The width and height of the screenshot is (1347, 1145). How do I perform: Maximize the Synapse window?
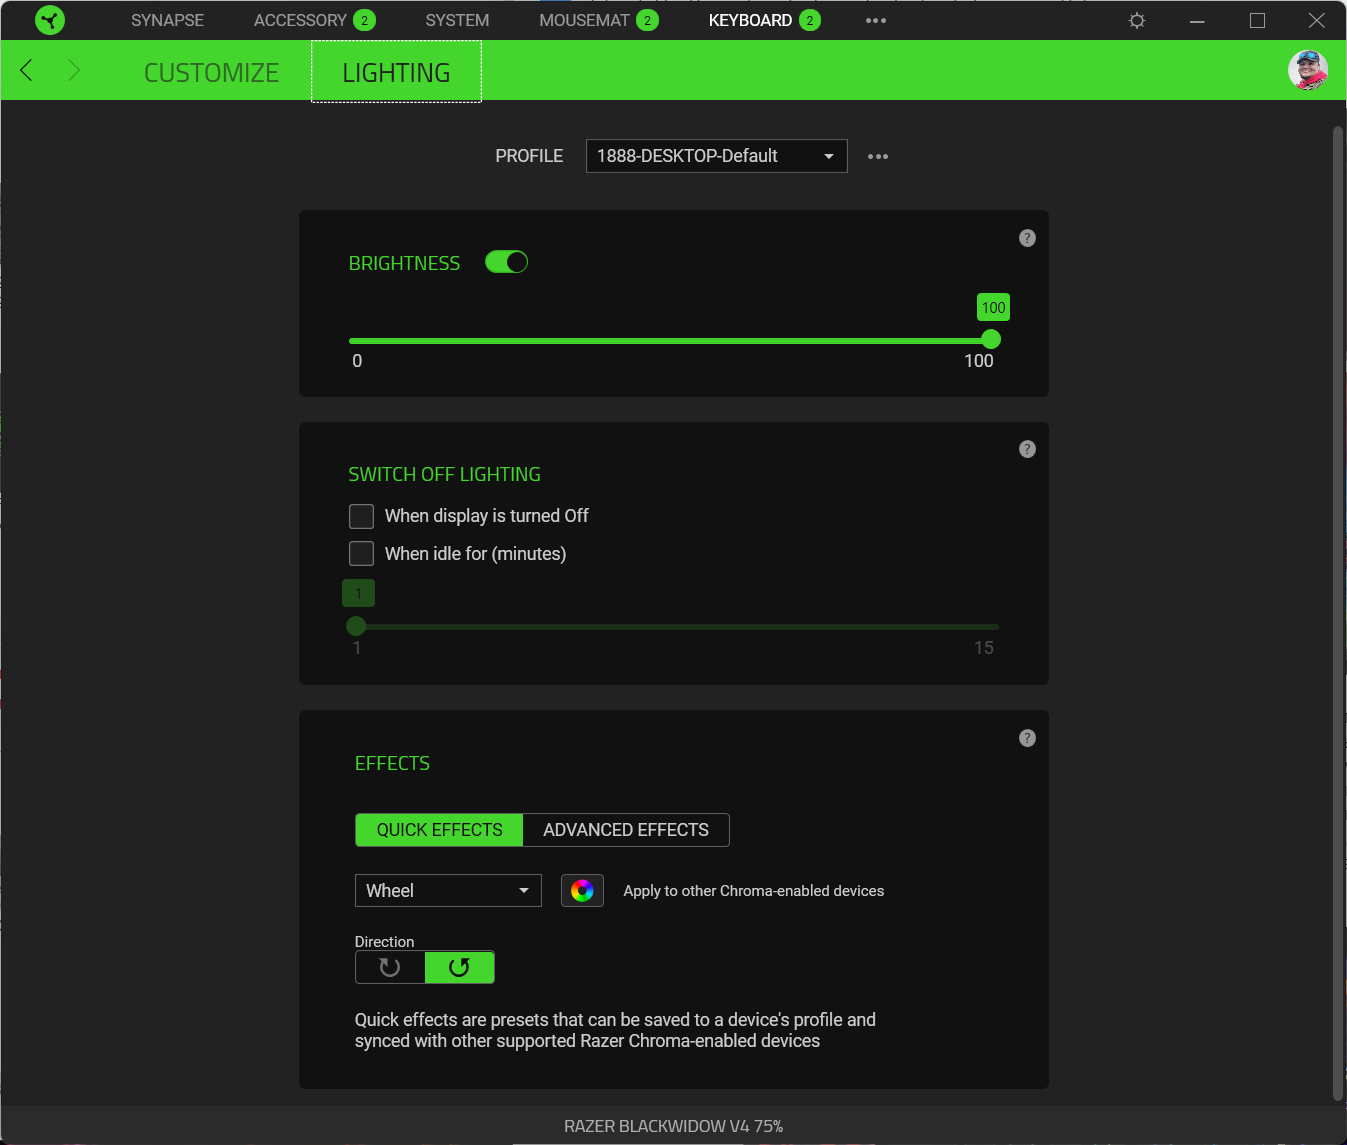click(1257, 20)
